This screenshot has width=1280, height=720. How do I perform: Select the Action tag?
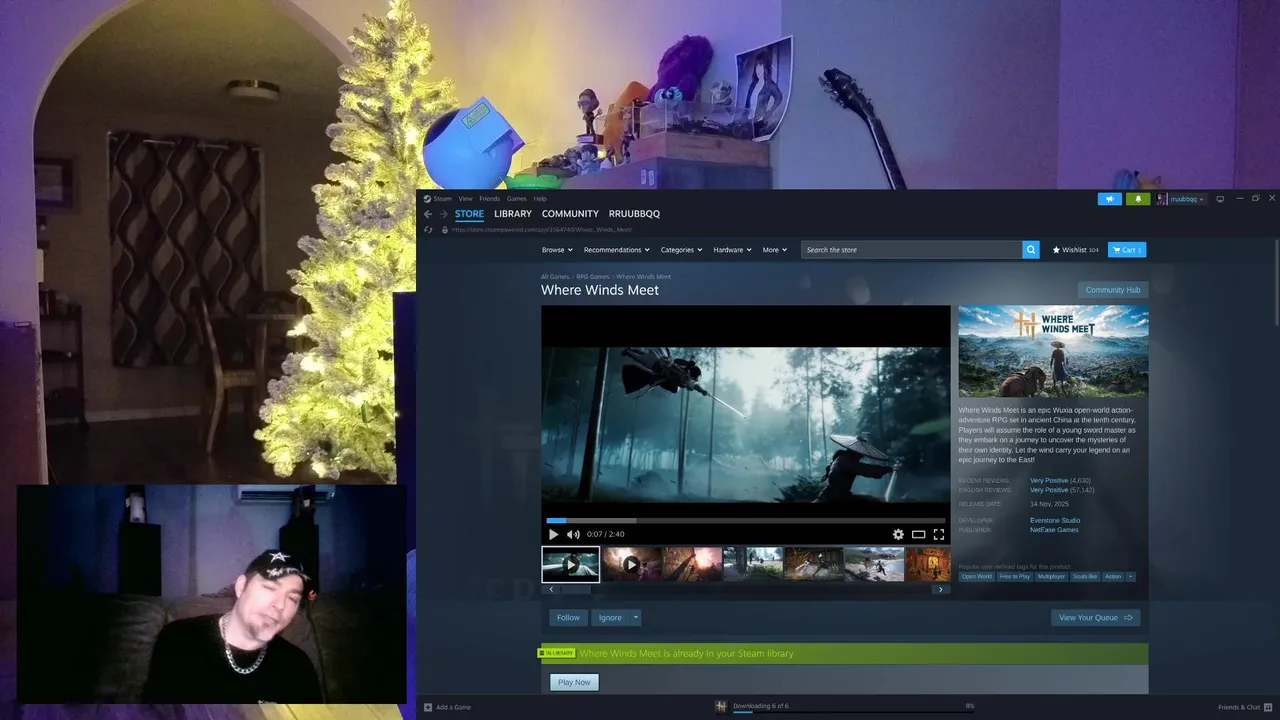[1113, 576]
